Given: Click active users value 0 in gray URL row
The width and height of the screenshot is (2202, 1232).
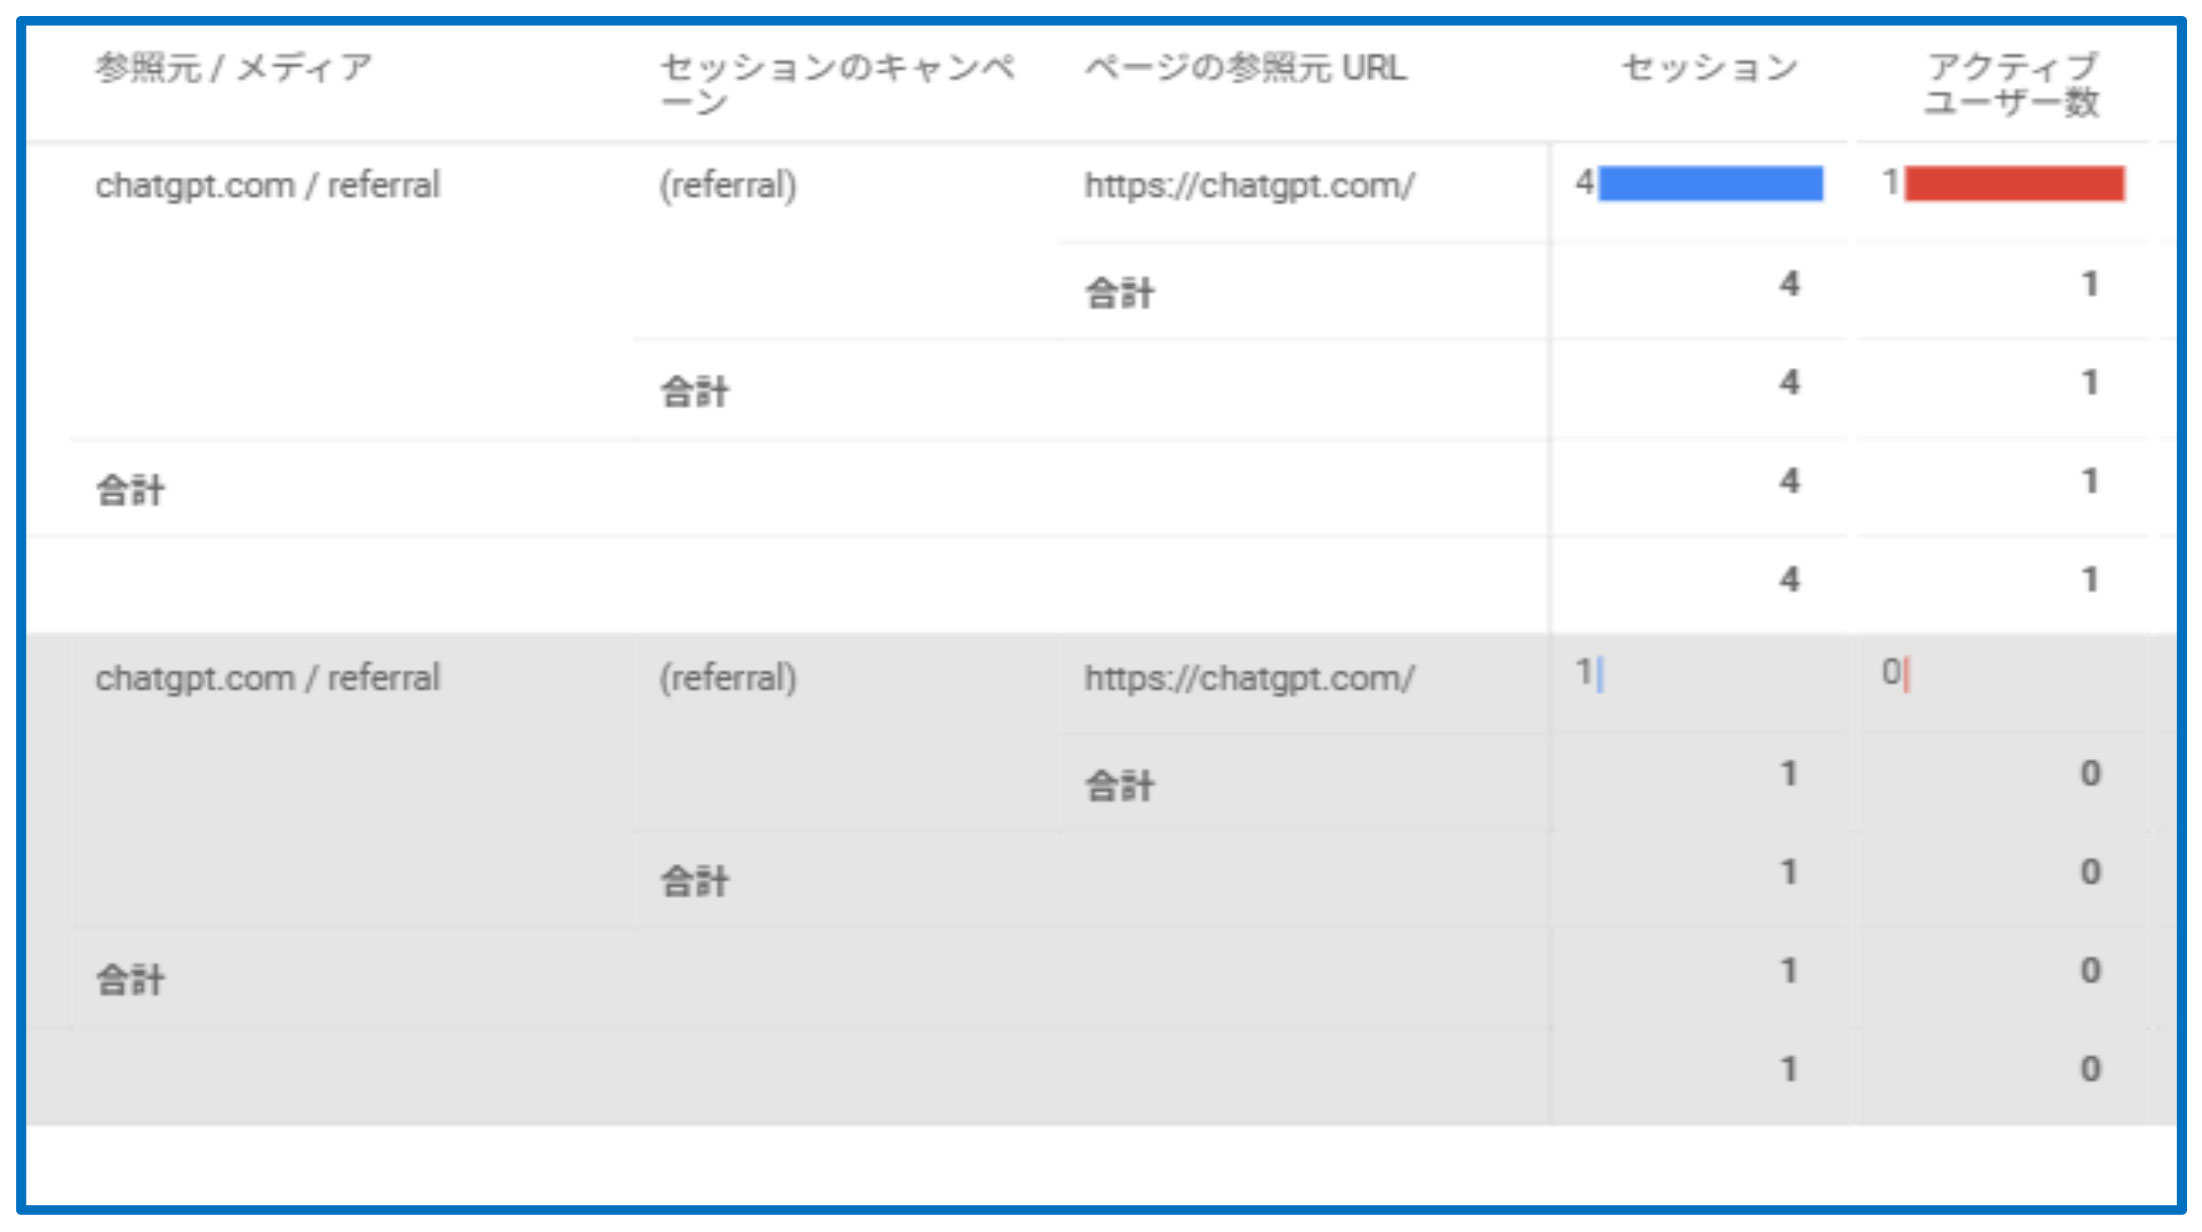Looking at the screenshot, I should pyautogui.click(x=1891, y=673).
